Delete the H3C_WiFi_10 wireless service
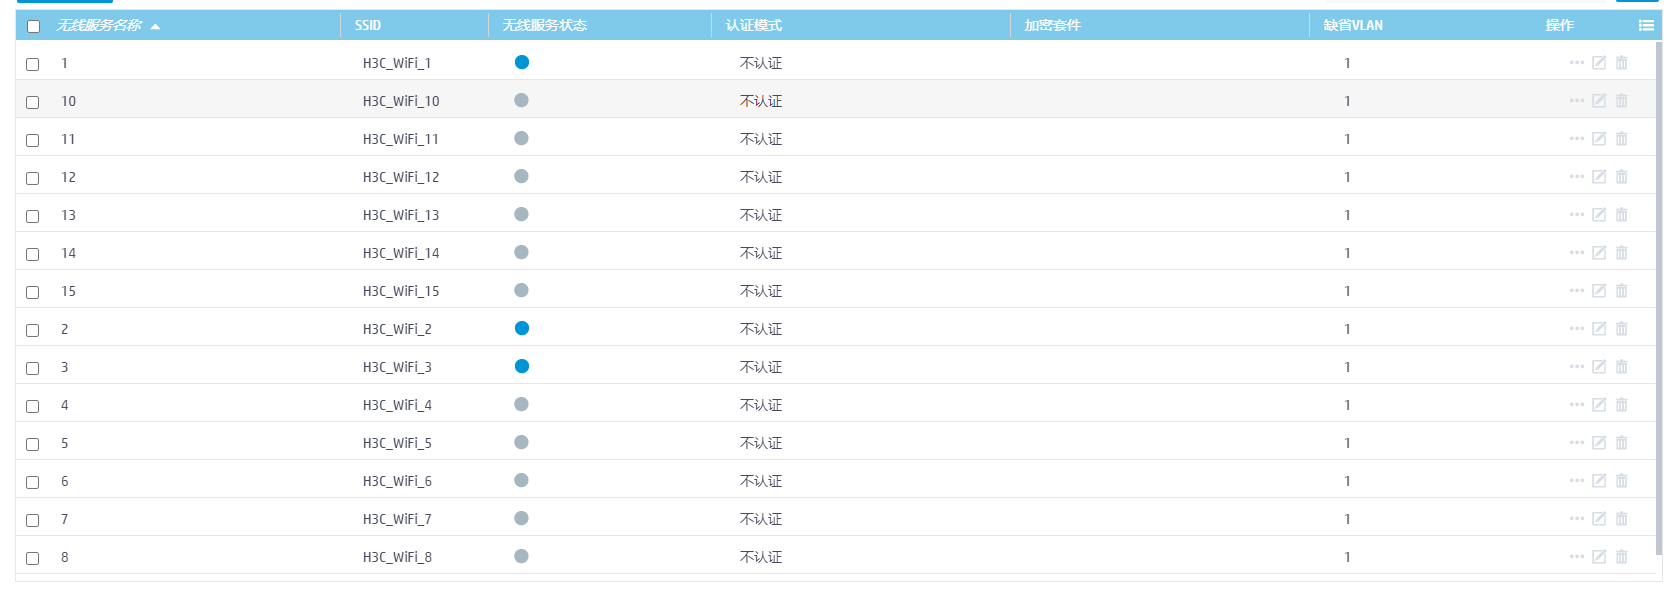Image resolution: width=1668 pixels, height=602 pixels. tap(1622, 101)
